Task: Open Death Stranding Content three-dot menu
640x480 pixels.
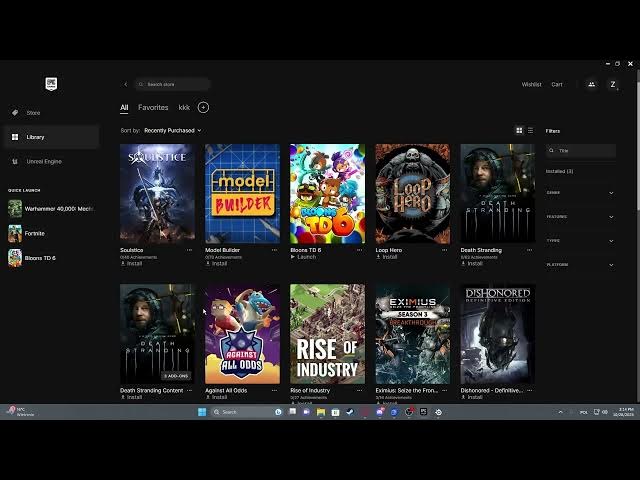Action: coord(189,391)
